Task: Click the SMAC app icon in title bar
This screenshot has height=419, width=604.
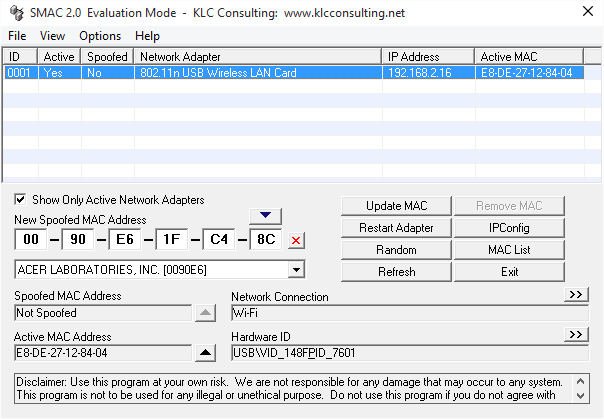Action: 17,13
